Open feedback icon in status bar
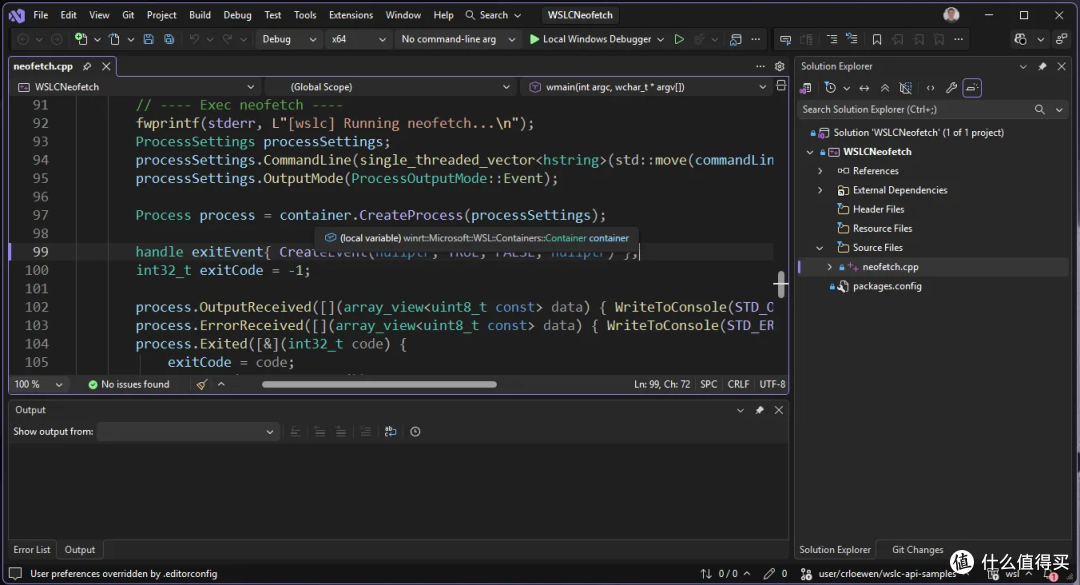1080x585 pixels. pyautogui.click(x=15, y=573)
